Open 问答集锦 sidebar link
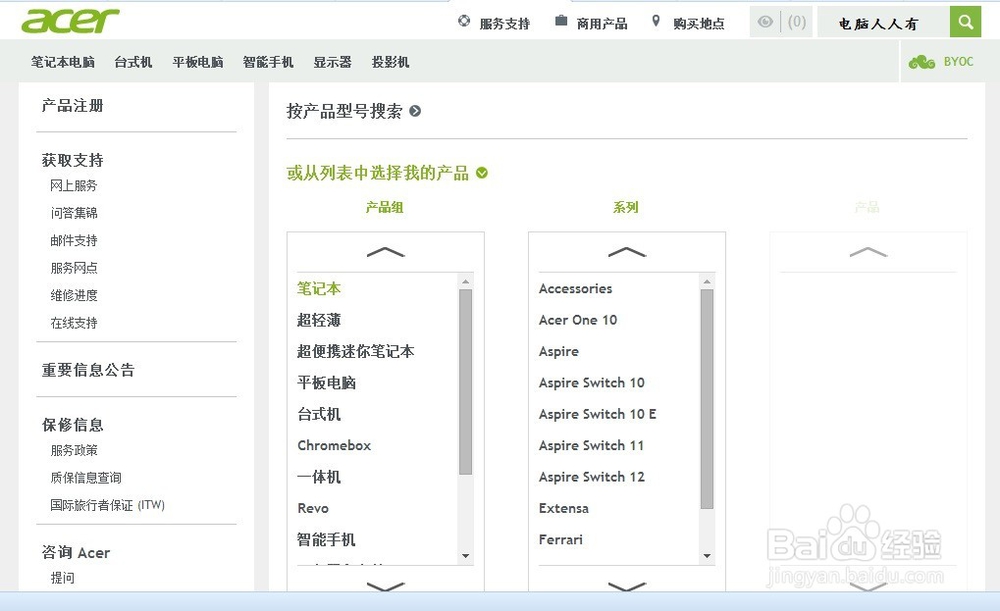Screen dimensions: 1000x611 point(74,213)
